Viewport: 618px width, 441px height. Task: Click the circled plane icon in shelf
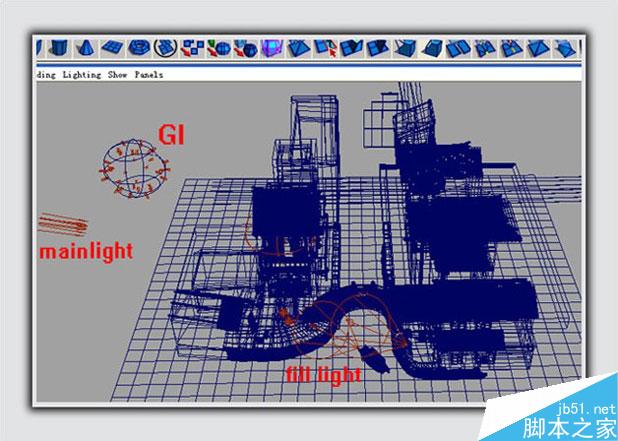tap(166, 48)
